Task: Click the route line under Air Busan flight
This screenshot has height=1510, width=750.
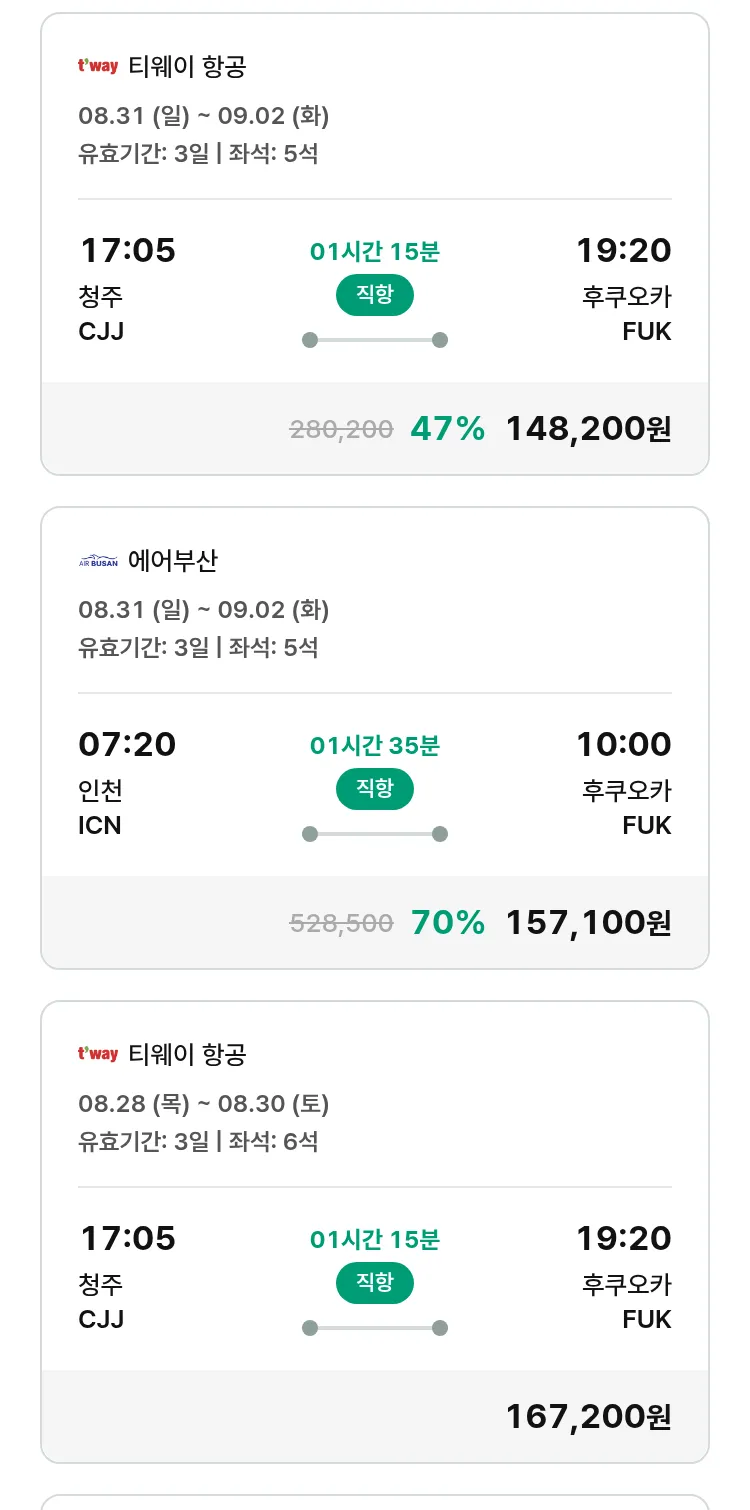Action: [374, 834]
